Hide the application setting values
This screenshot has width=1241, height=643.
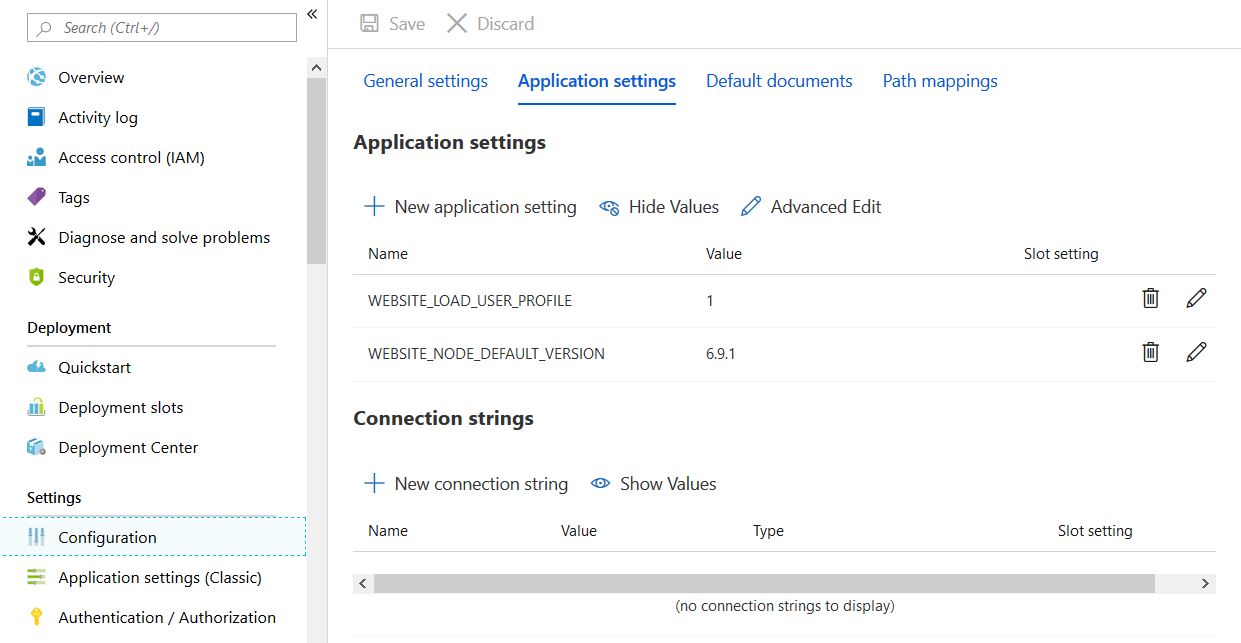click(659, 206)
